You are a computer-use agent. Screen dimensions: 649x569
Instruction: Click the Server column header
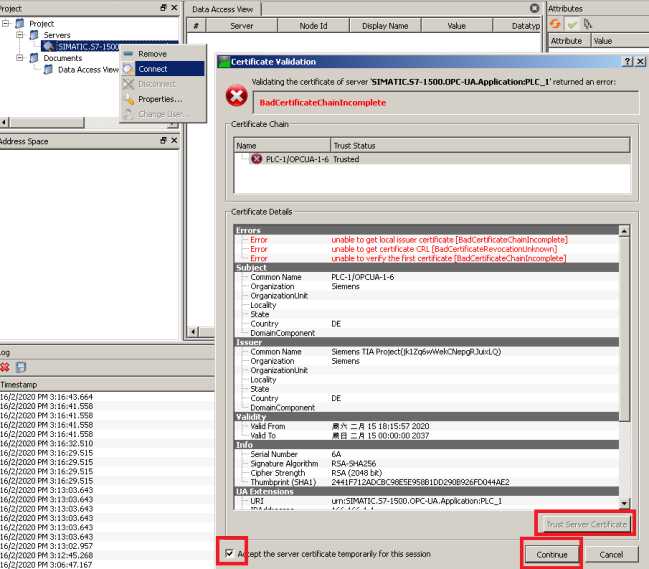(x=241, y=26)
